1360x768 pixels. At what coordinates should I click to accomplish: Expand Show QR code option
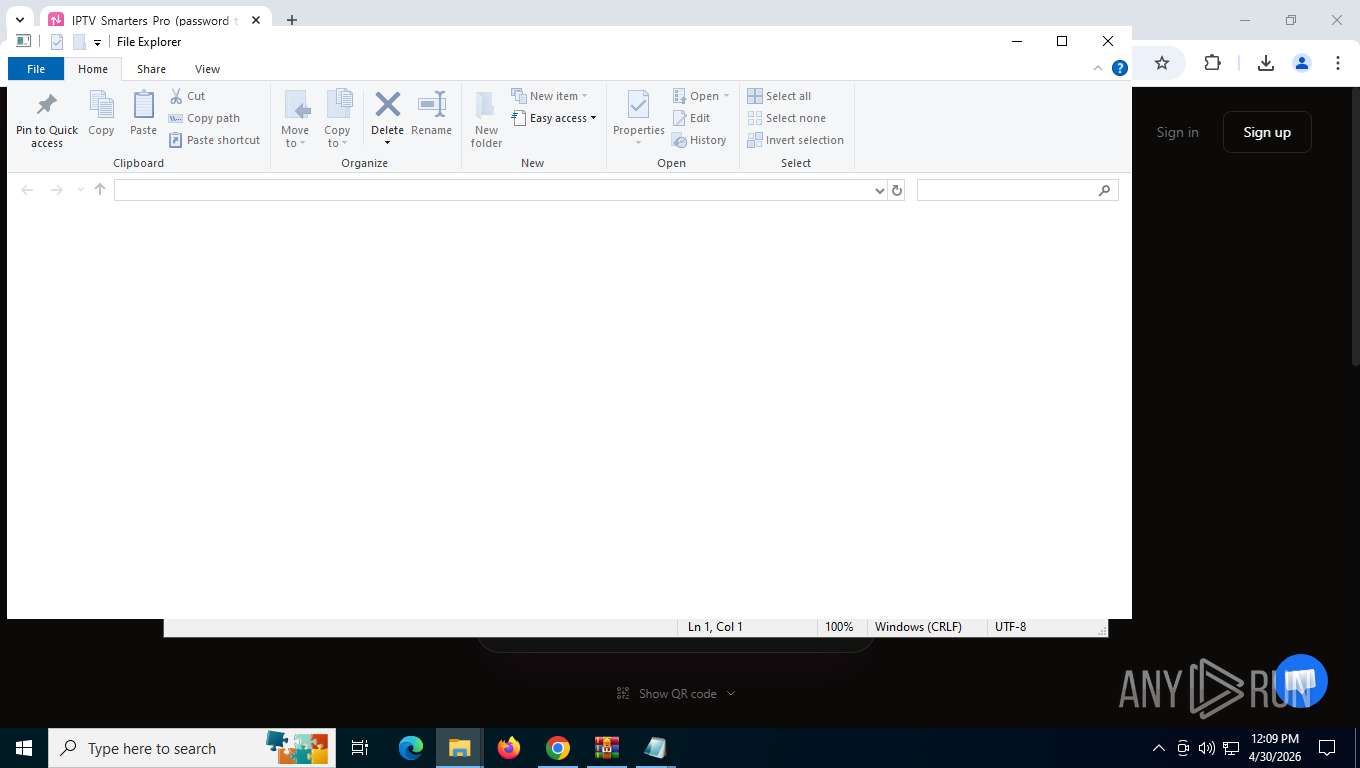point(676,693)
